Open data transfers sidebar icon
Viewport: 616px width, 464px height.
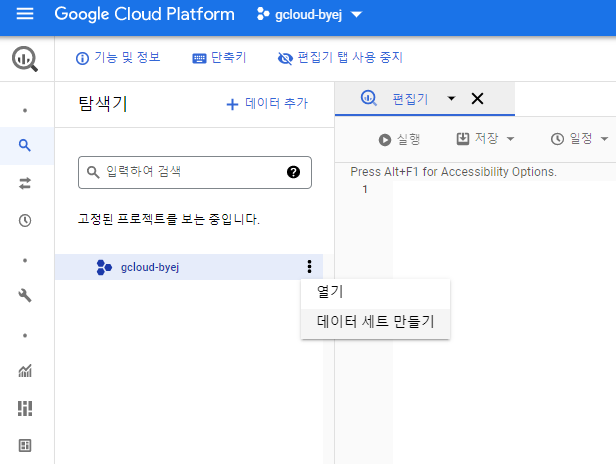[25, 183]
